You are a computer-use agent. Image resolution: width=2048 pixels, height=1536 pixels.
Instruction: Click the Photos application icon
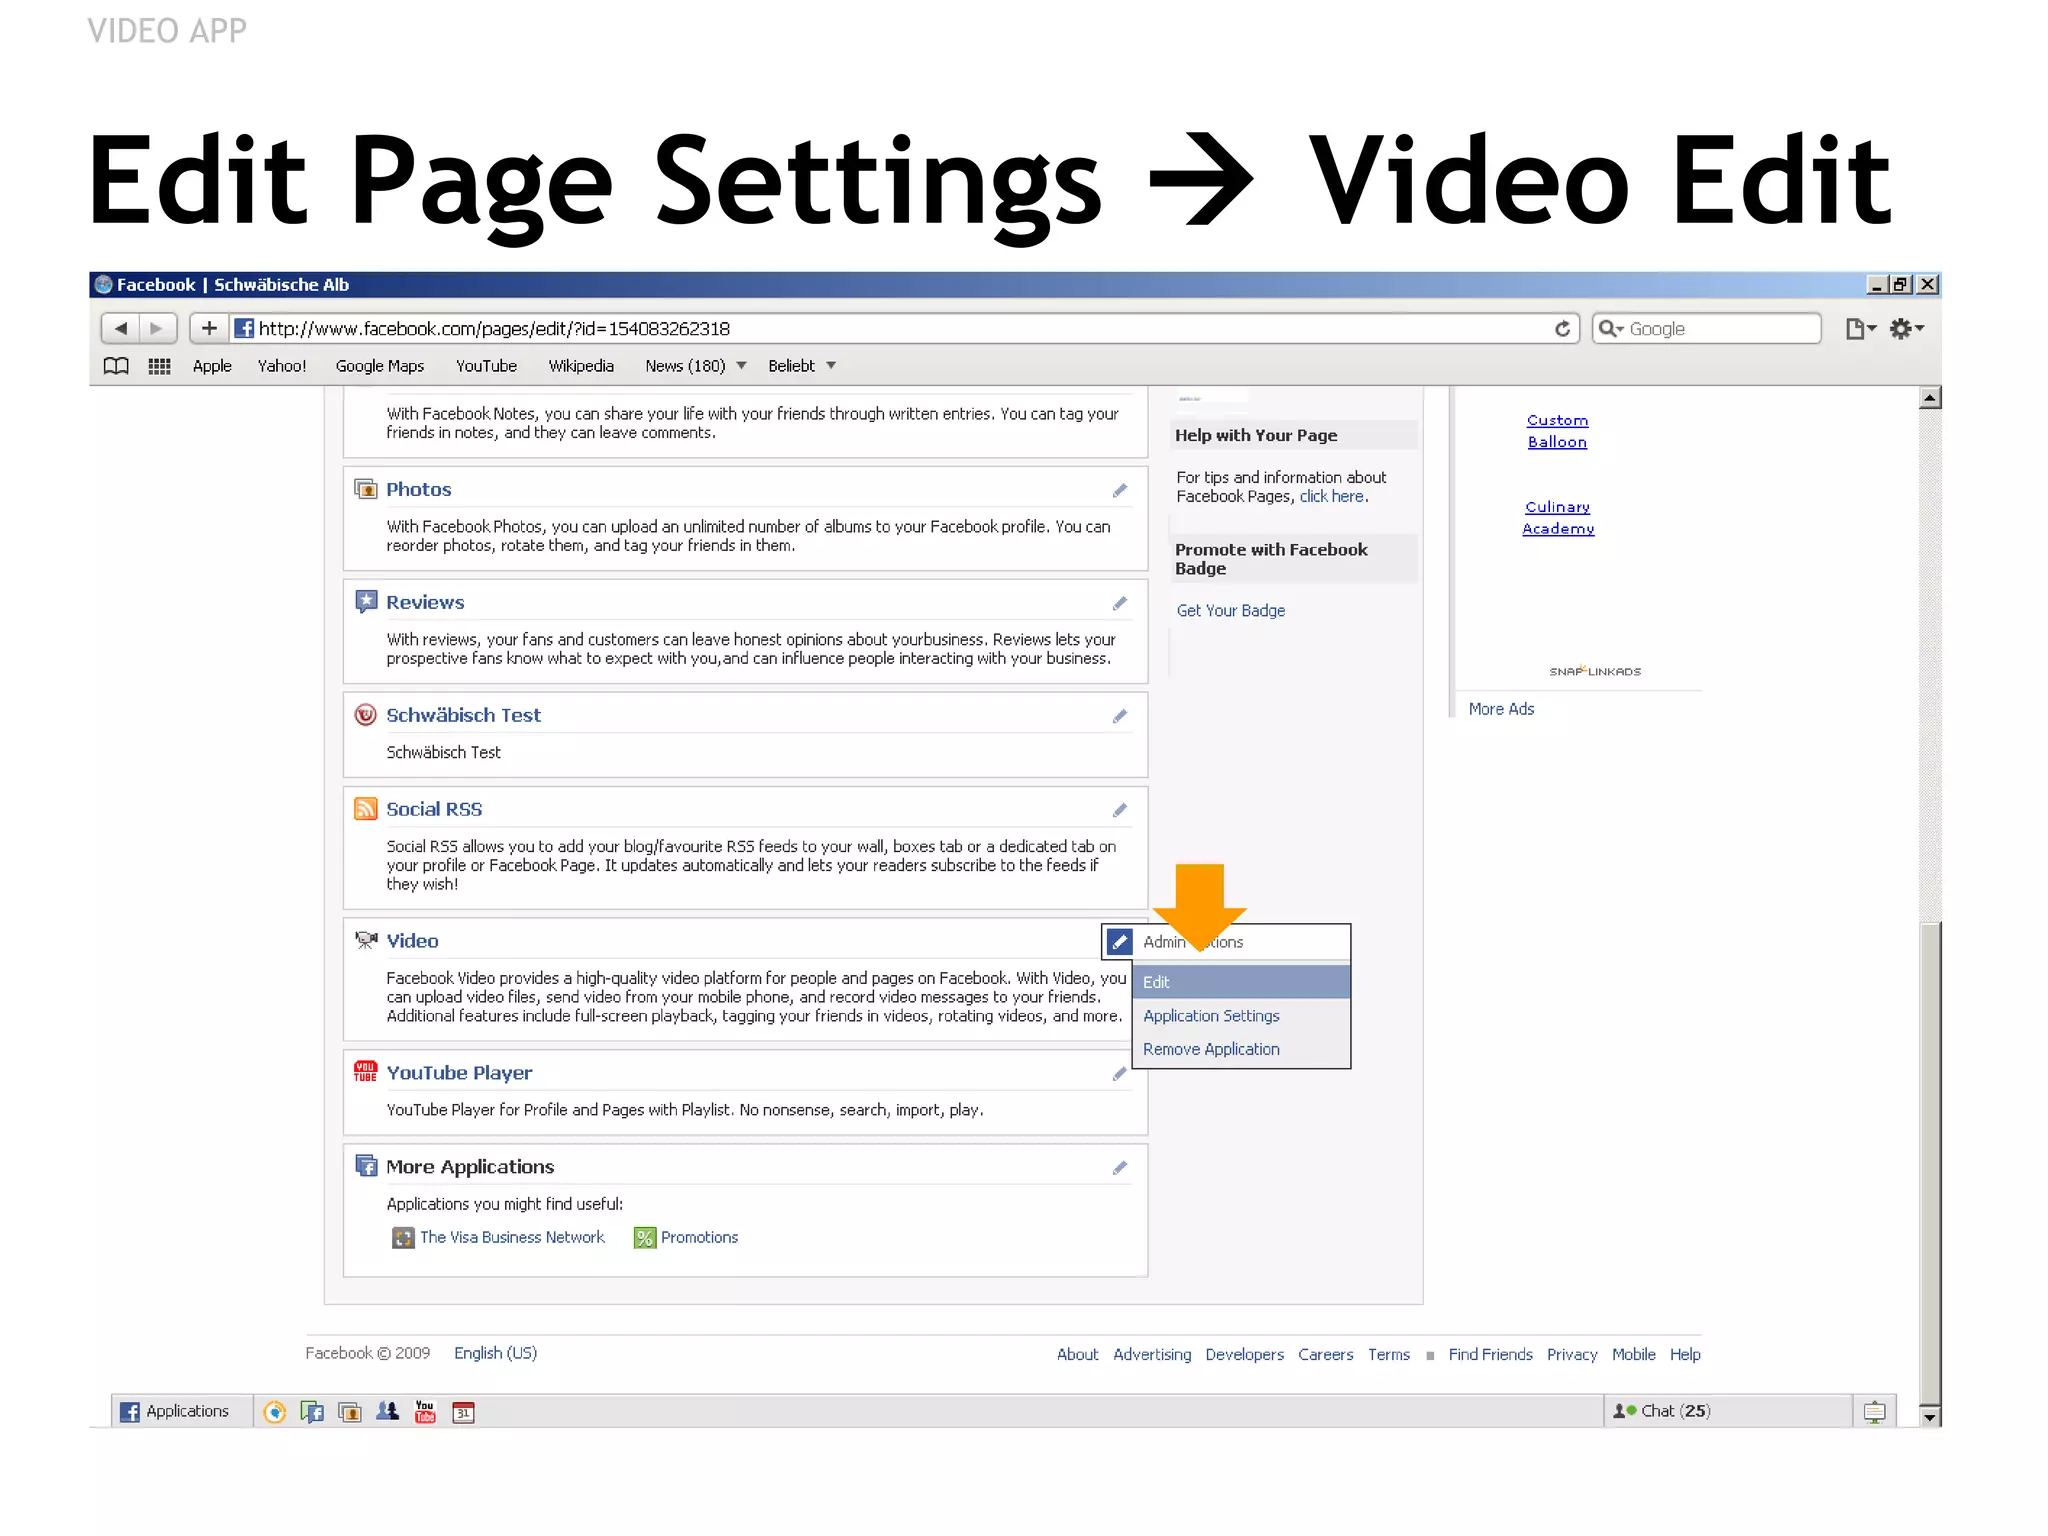[x=366, y=489]
